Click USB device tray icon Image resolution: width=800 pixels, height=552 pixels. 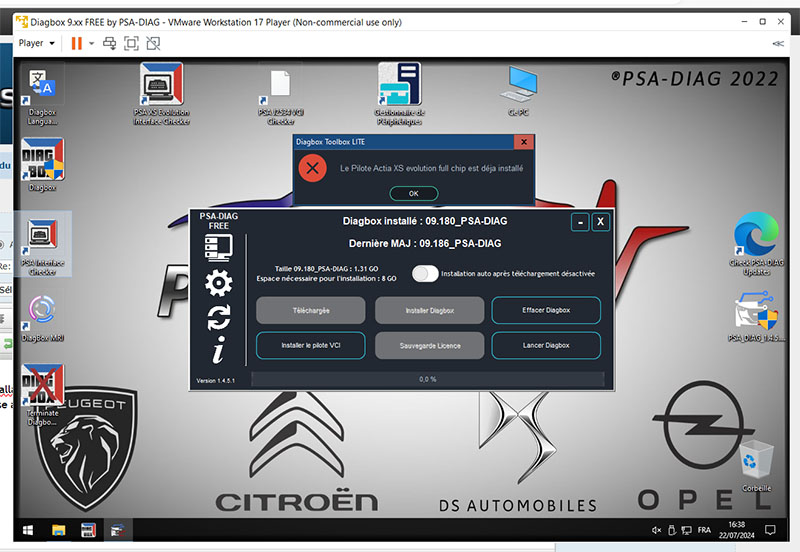672,530
